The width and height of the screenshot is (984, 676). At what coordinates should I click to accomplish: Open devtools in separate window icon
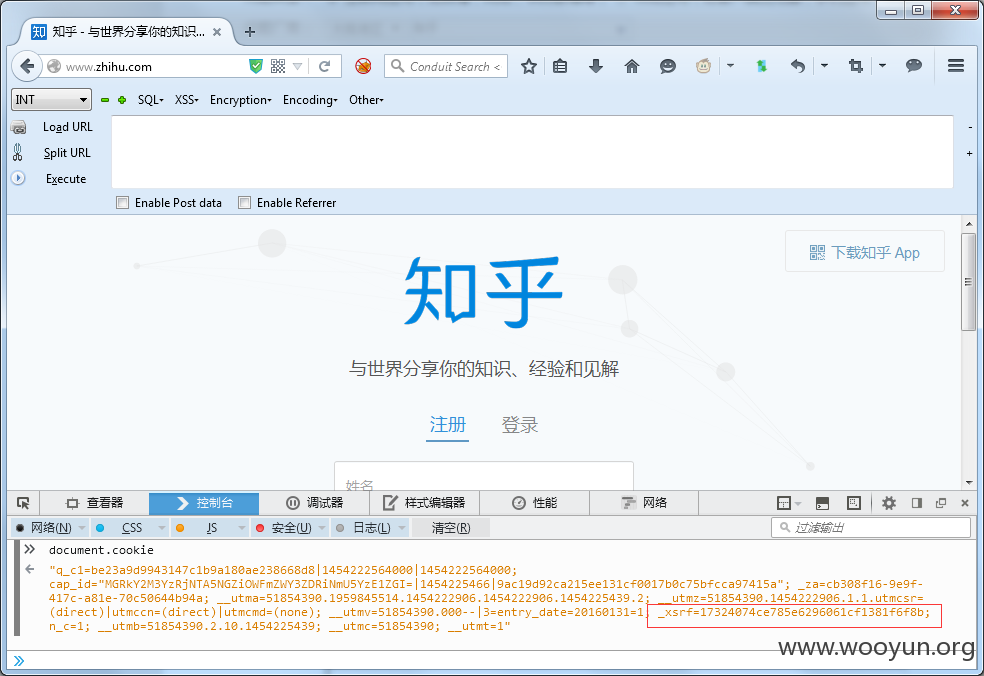coord(941,503)
